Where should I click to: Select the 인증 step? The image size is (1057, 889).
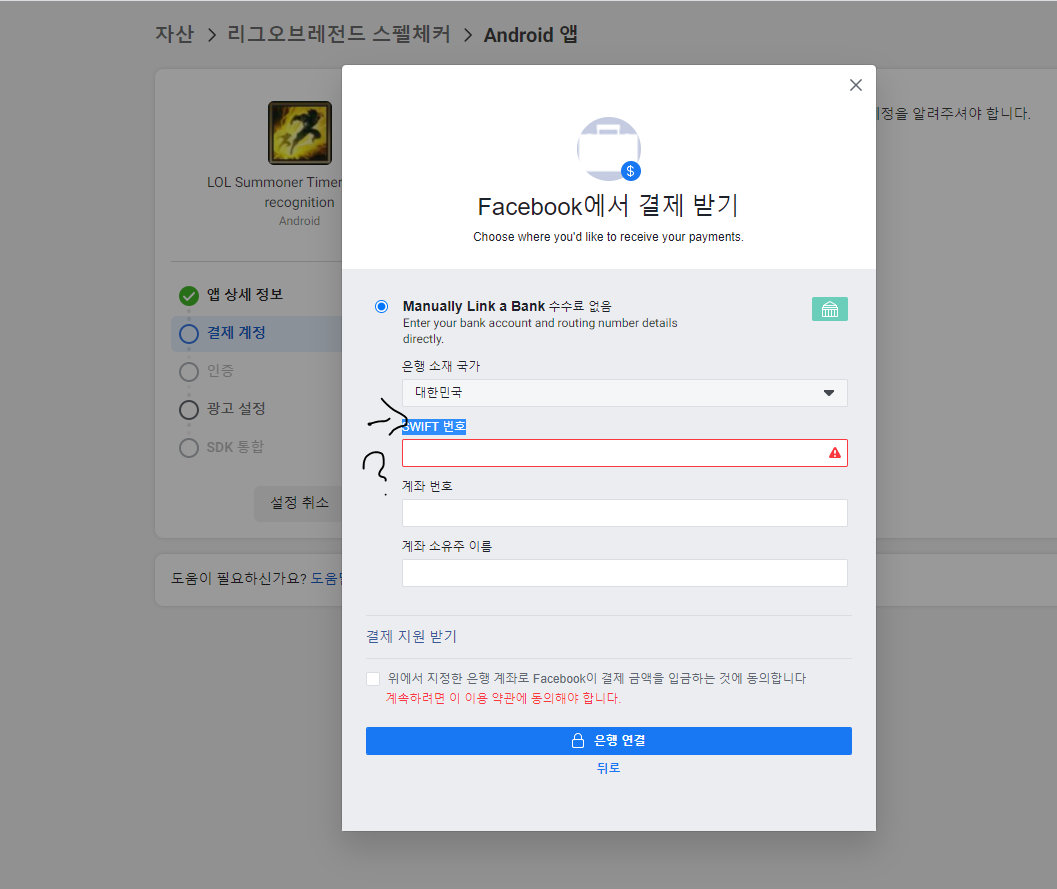(220, 371)
